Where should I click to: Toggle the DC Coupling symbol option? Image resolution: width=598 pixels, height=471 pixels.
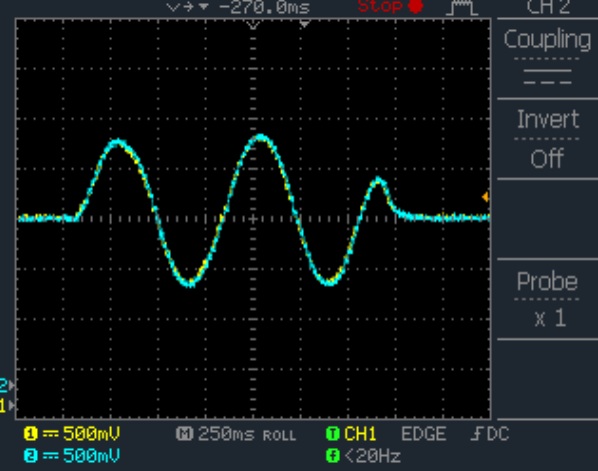pos(547,77)
